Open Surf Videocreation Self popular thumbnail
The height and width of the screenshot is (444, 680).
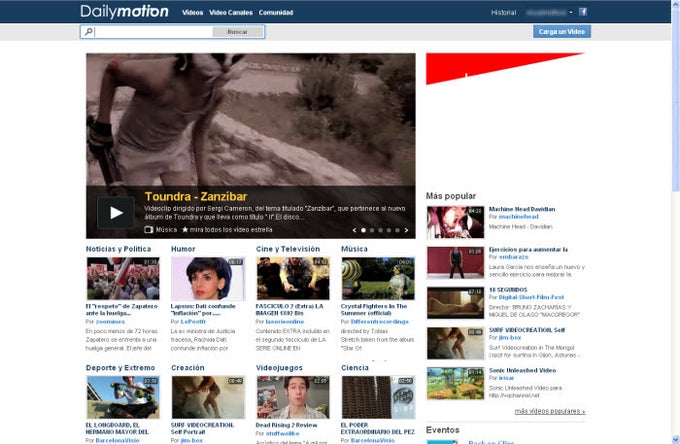455,343
